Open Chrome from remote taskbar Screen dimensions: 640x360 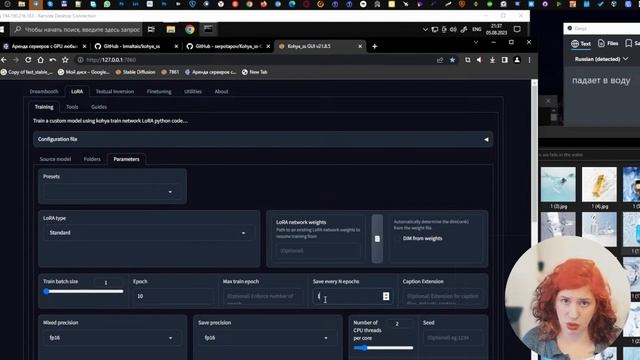click(x=189, y=29)
